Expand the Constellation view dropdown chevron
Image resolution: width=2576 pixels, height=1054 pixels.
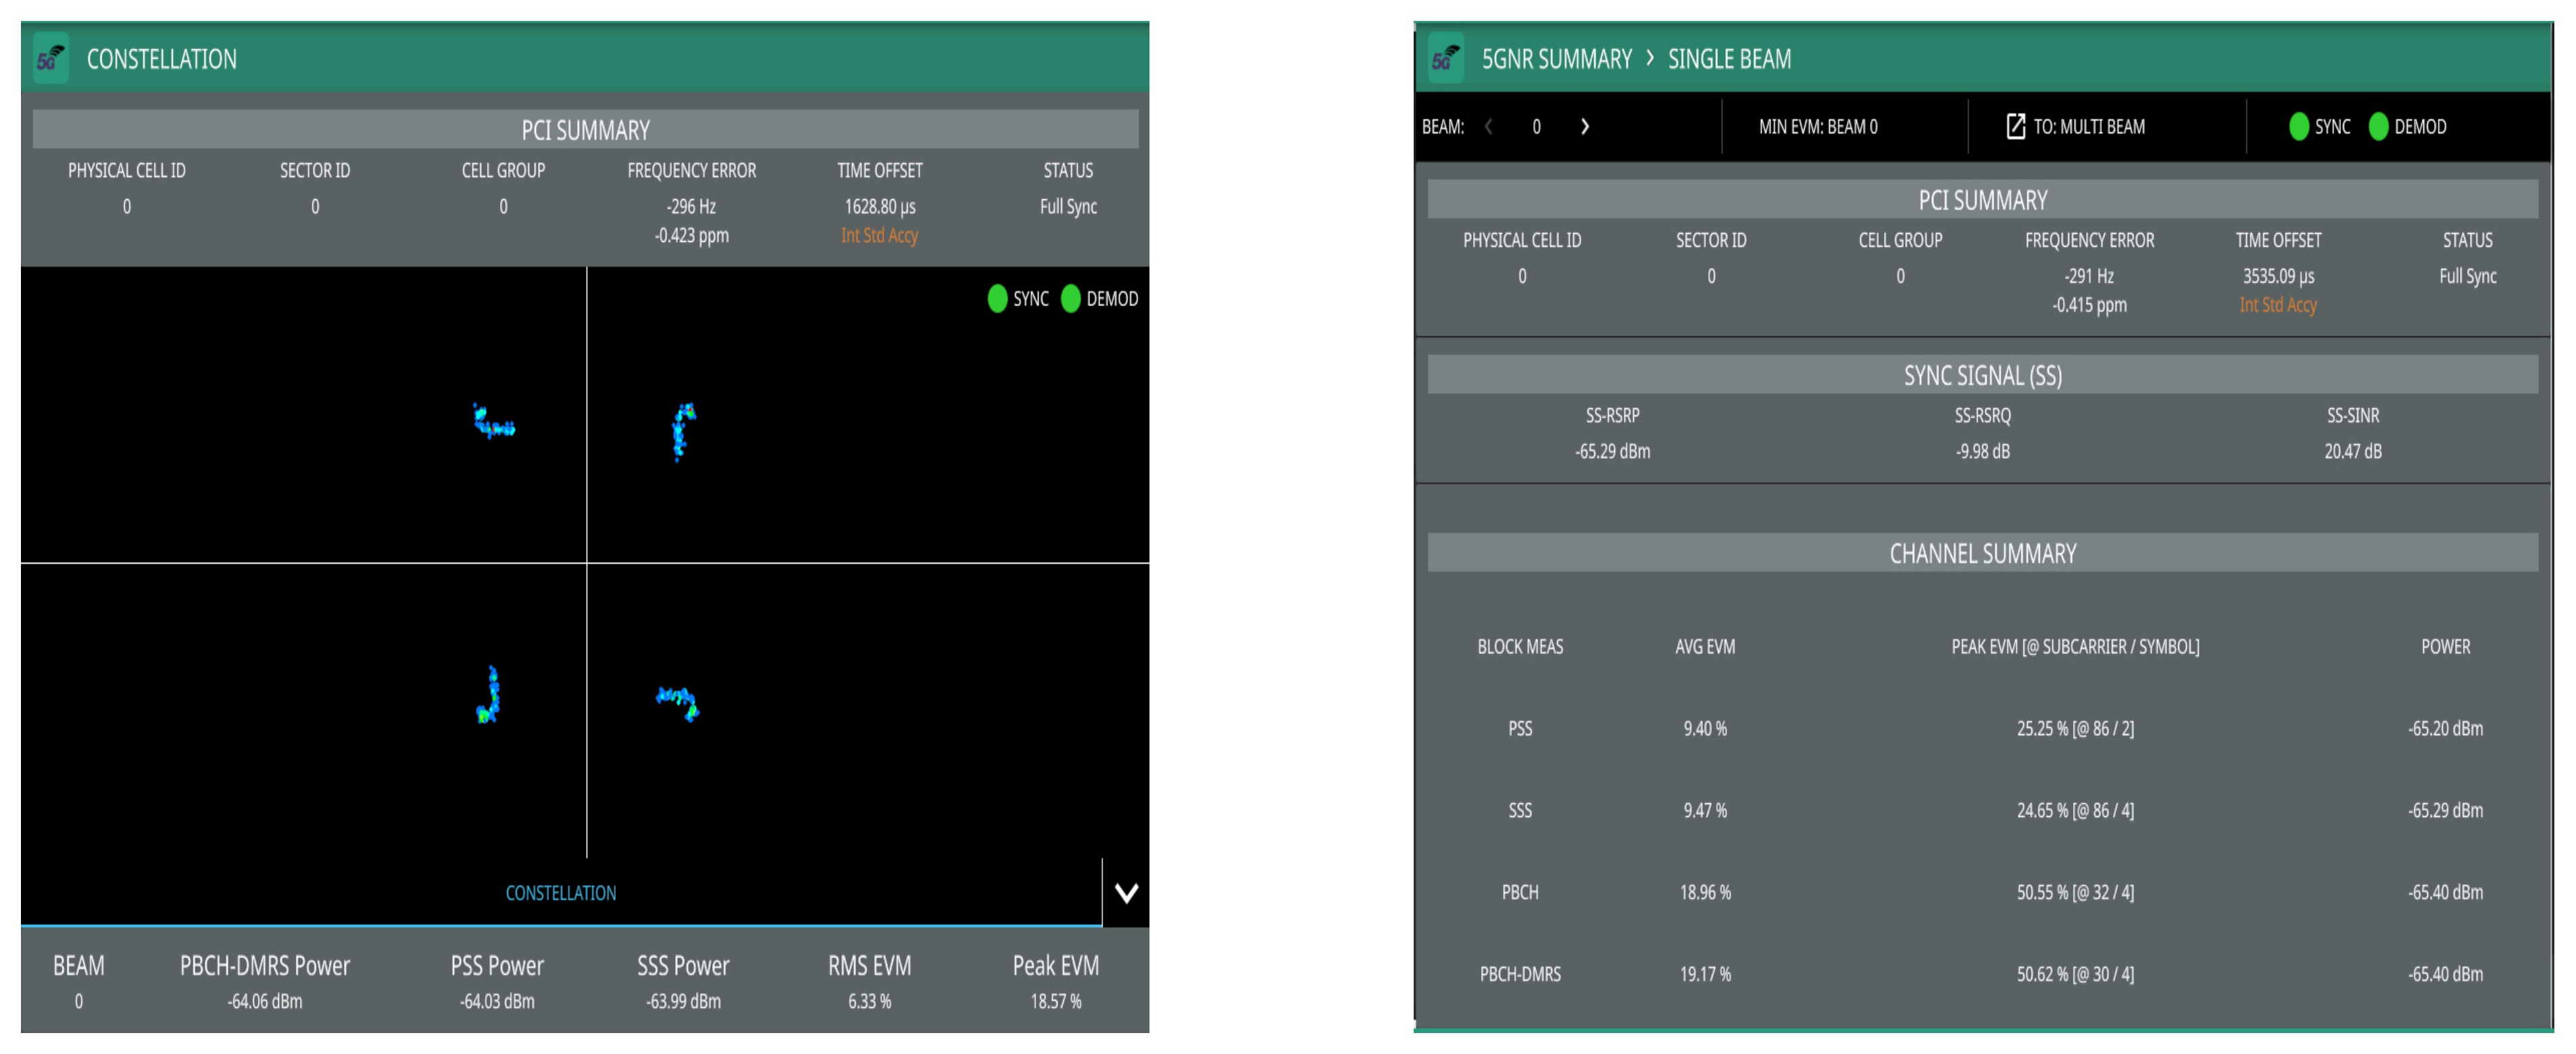pos(1126,893)
